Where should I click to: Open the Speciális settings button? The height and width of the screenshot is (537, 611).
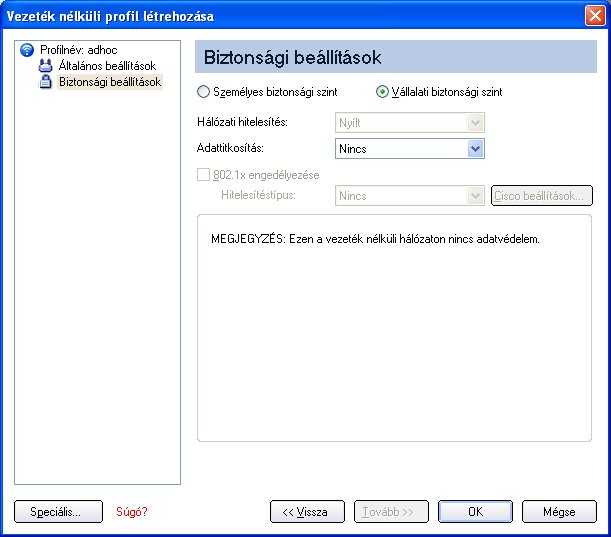point(58,512)
